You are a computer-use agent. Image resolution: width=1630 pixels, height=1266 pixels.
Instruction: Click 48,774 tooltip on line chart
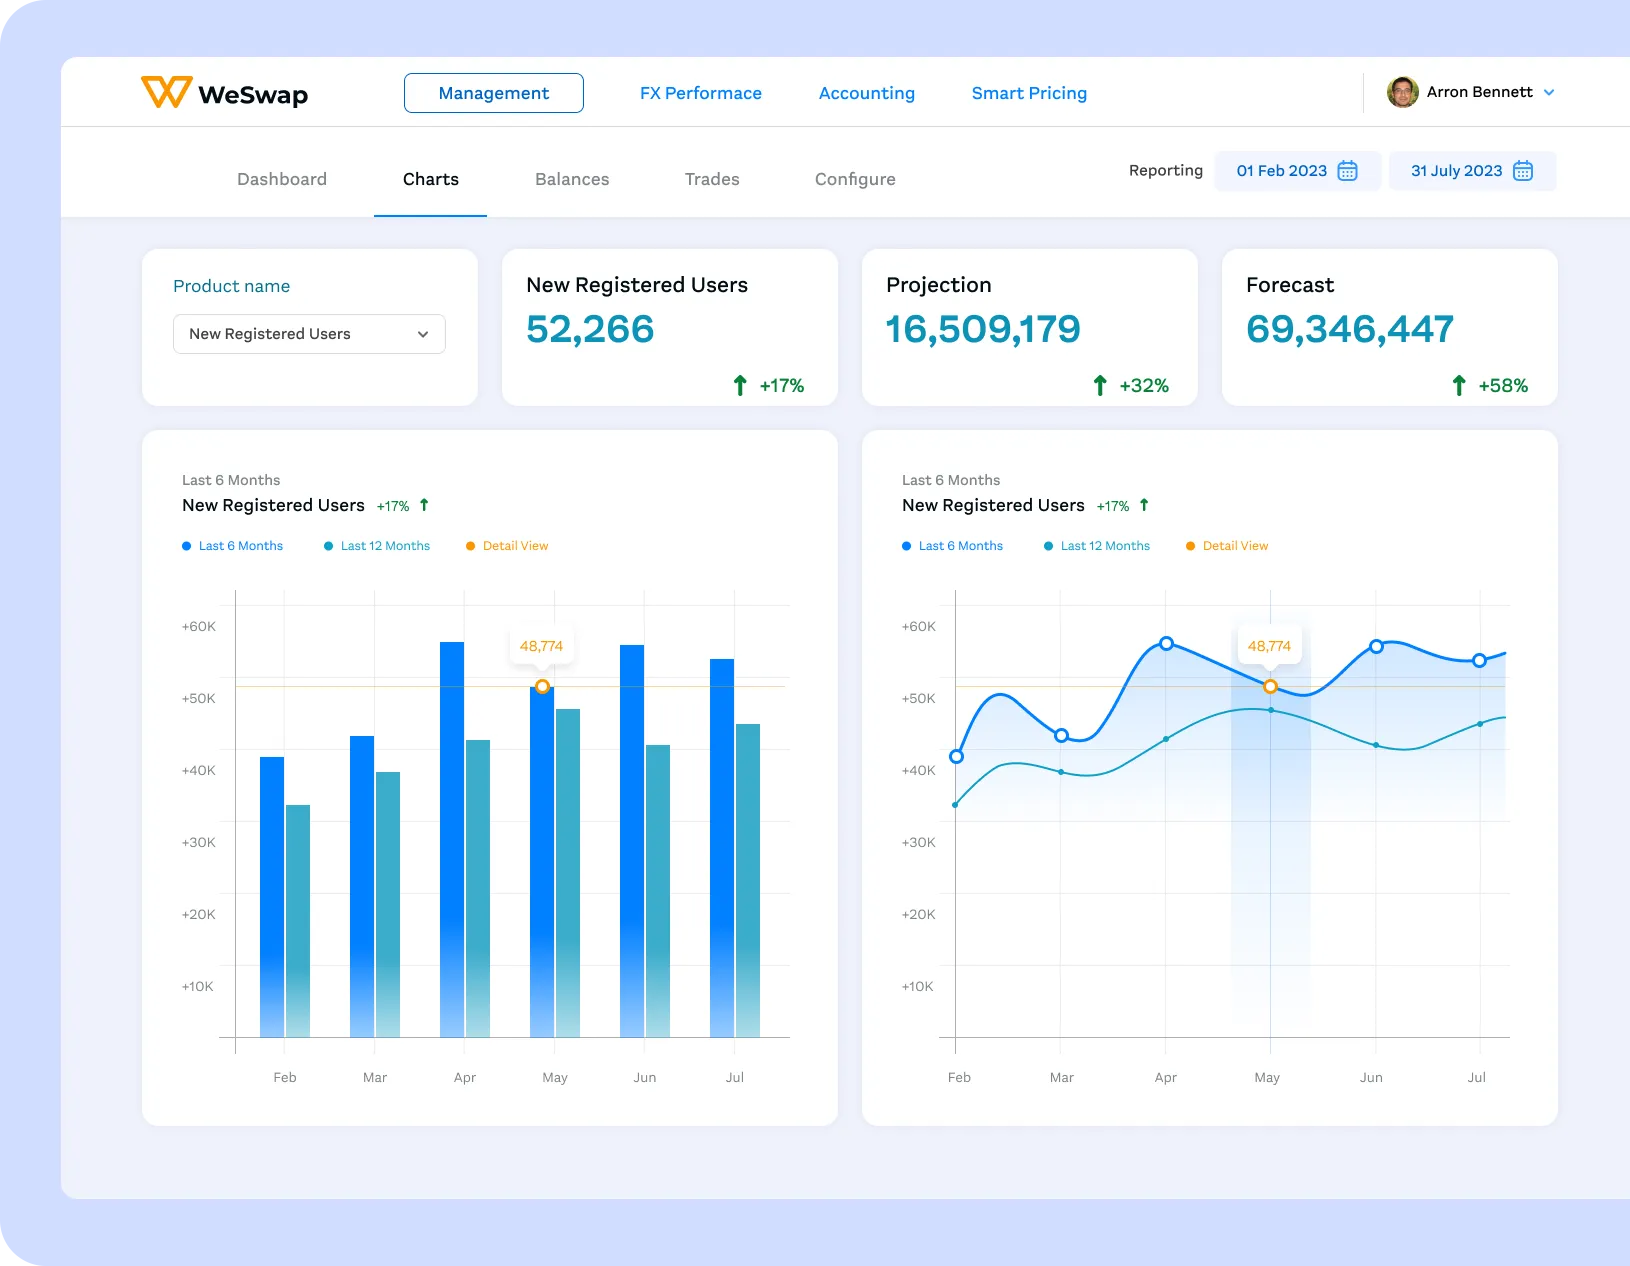(1269, 646)
